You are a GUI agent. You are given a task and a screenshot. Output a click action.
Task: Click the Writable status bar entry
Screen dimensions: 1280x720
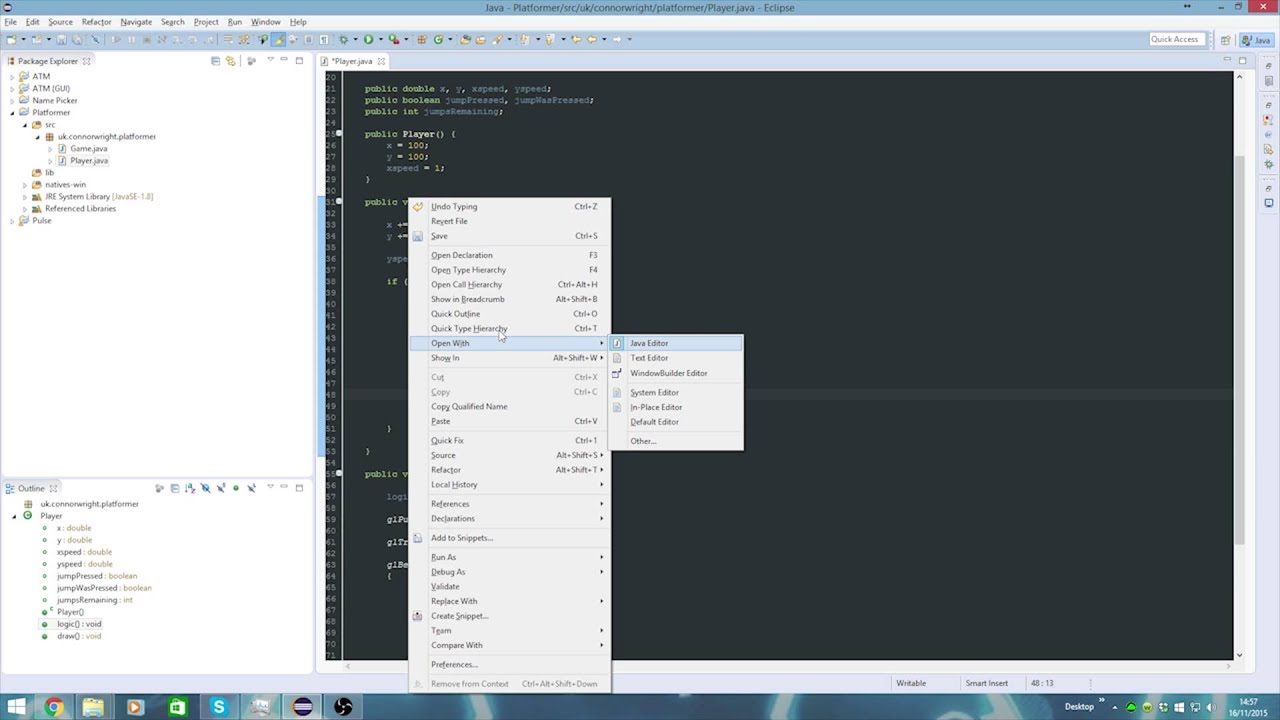[911, 683]
